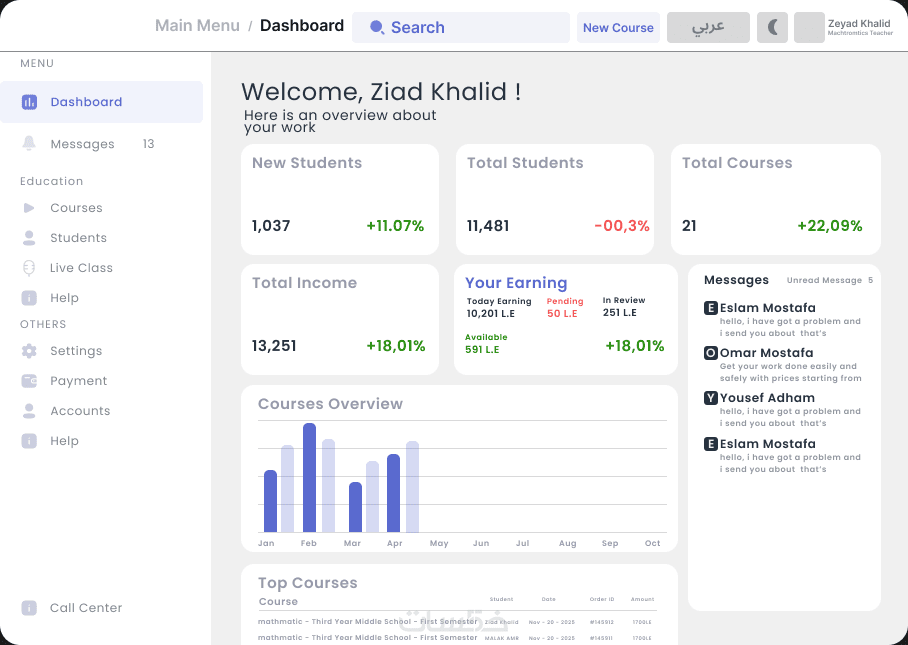The width and height of the screenshot is (908, 645).
Task: Click the Call Center info icon
Action: tap(29, 608)
